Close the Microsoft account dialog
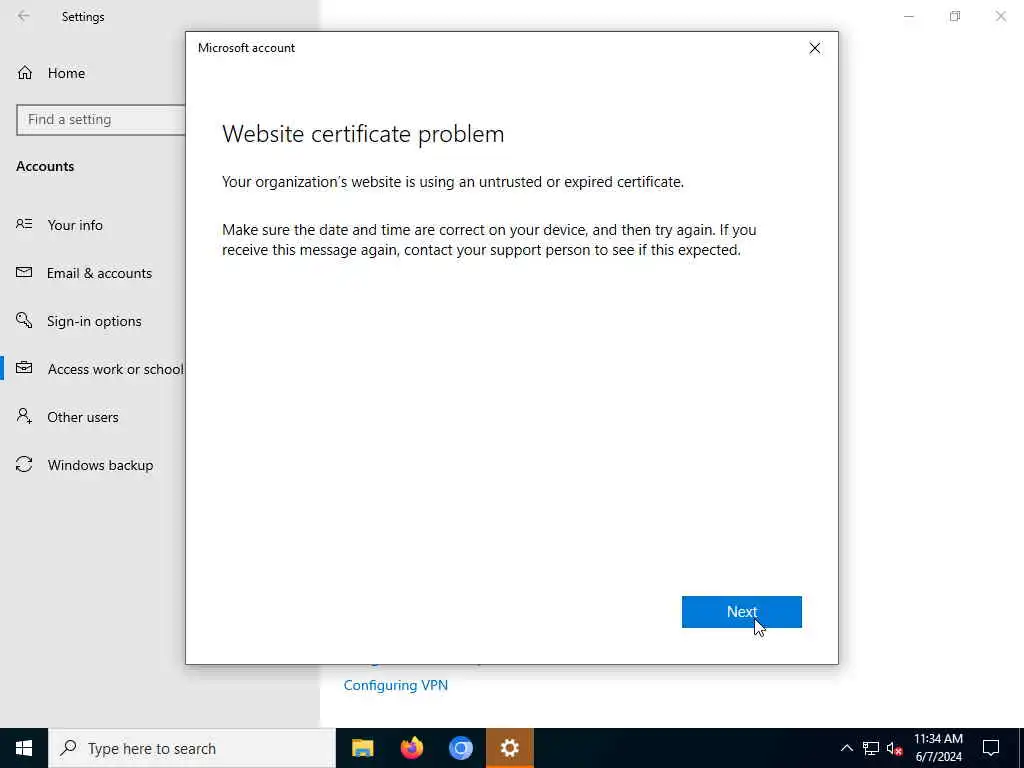Image resolution: width=1024 pixels, height=768 pixels. [814, 48]
